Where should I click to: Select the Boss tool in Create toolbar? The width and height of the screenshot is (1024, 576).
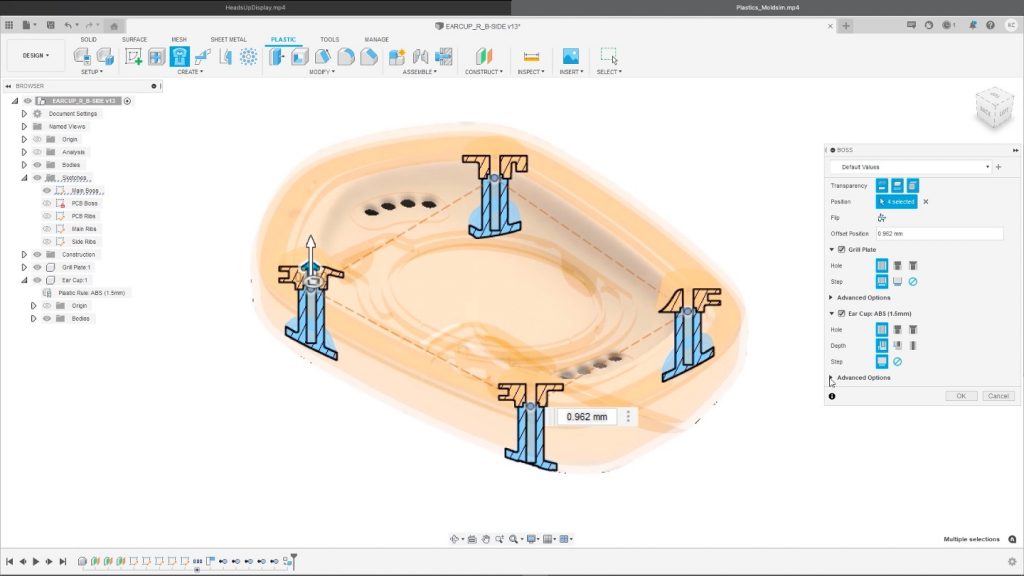tap(180, 57)
